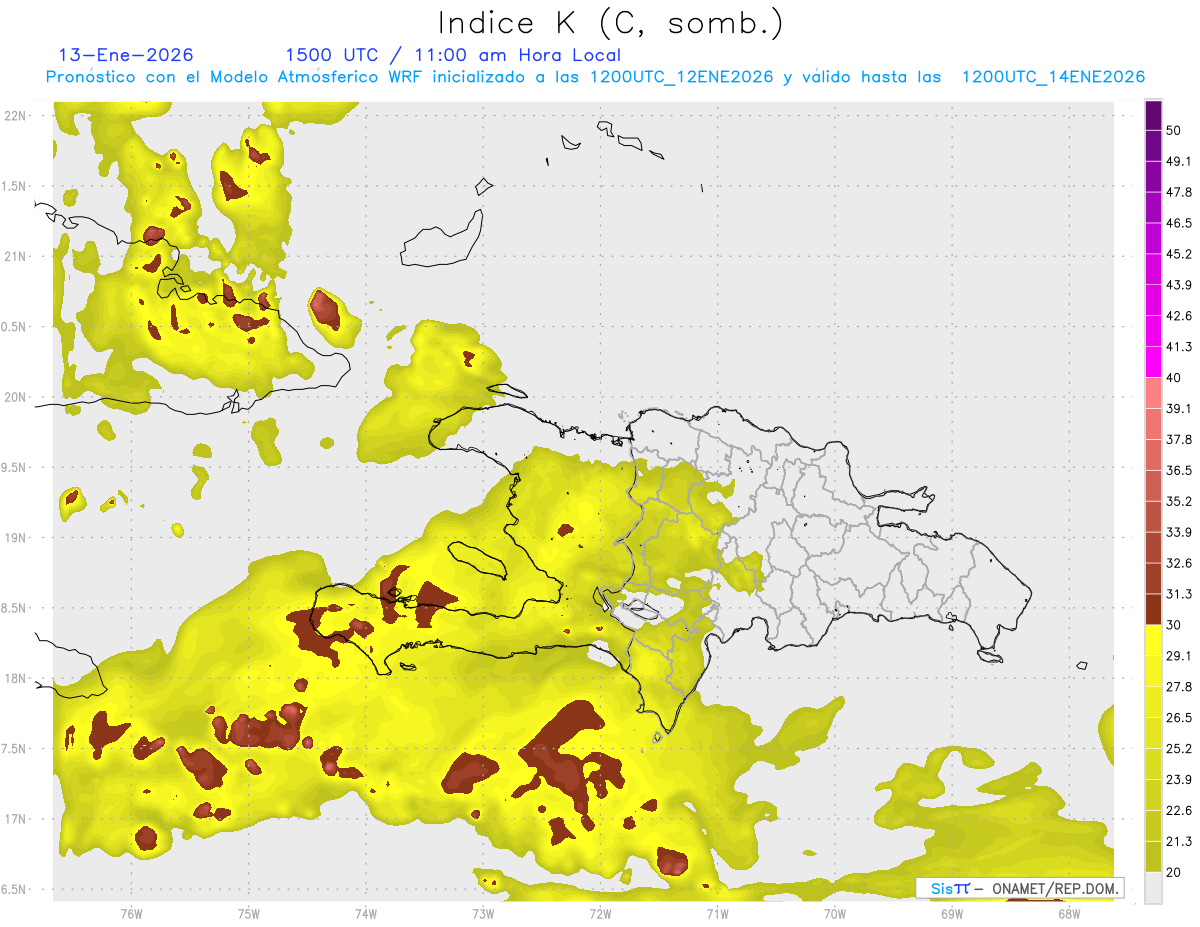The height and width of the screenshot is (927, 1200).
Task: Click the '18N' latitude label
Action: [15, 679]
